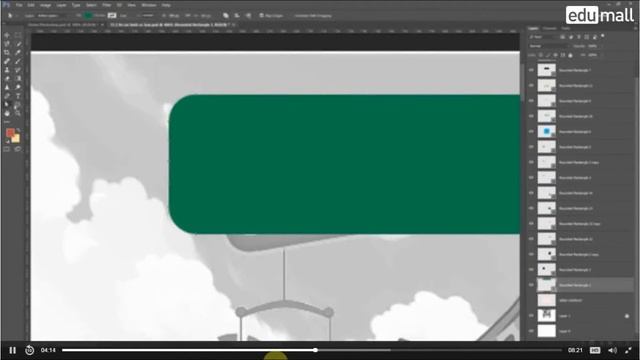Viewport: 640px width, 360px height.
Task: Lock all layer attributes
Action: [x=571, y=55]
